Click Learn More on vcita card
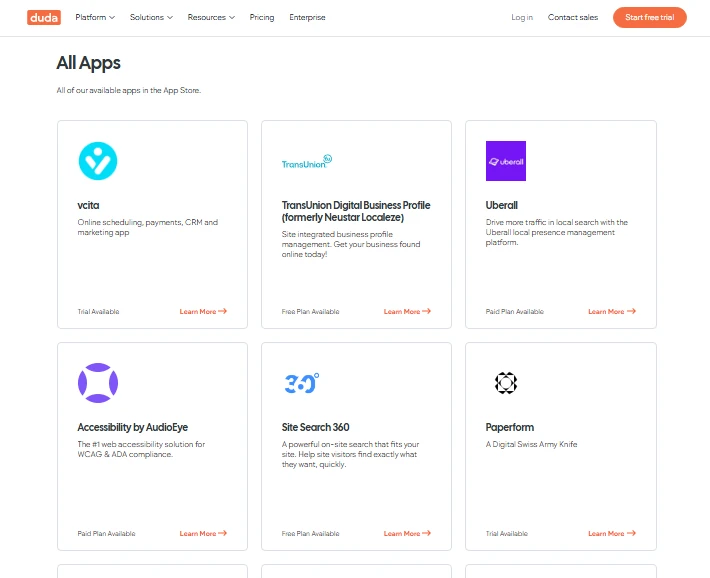This screenshot has height=578, width=710. pyautogui.click(x=203, y=311)
